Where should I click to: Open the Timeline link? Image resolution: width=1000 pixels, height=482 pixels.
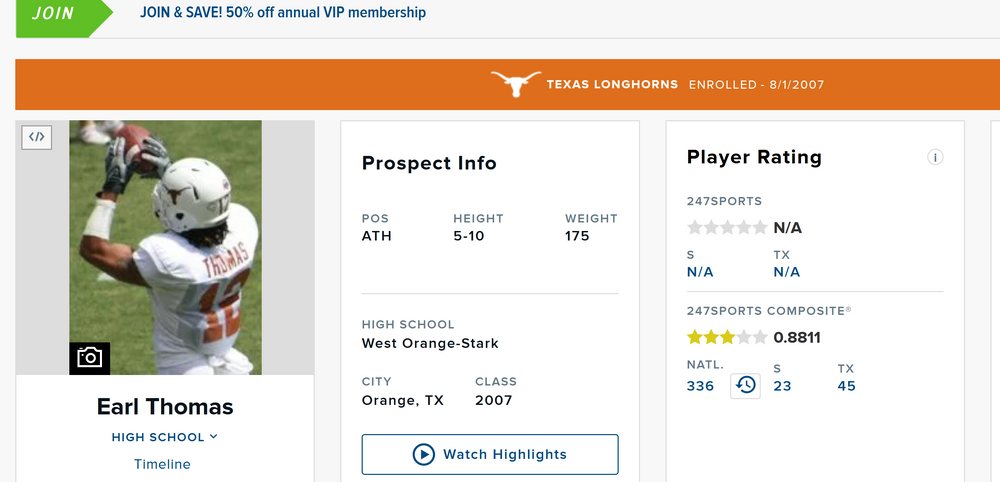tap(162, 464)
